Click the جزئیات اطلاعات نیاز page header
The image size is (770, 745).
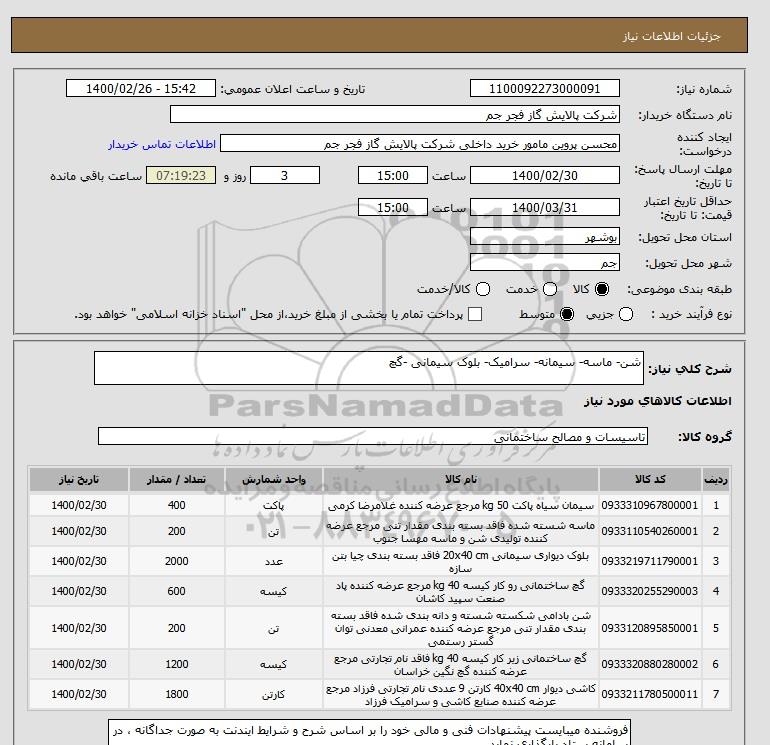coord(671,36)
